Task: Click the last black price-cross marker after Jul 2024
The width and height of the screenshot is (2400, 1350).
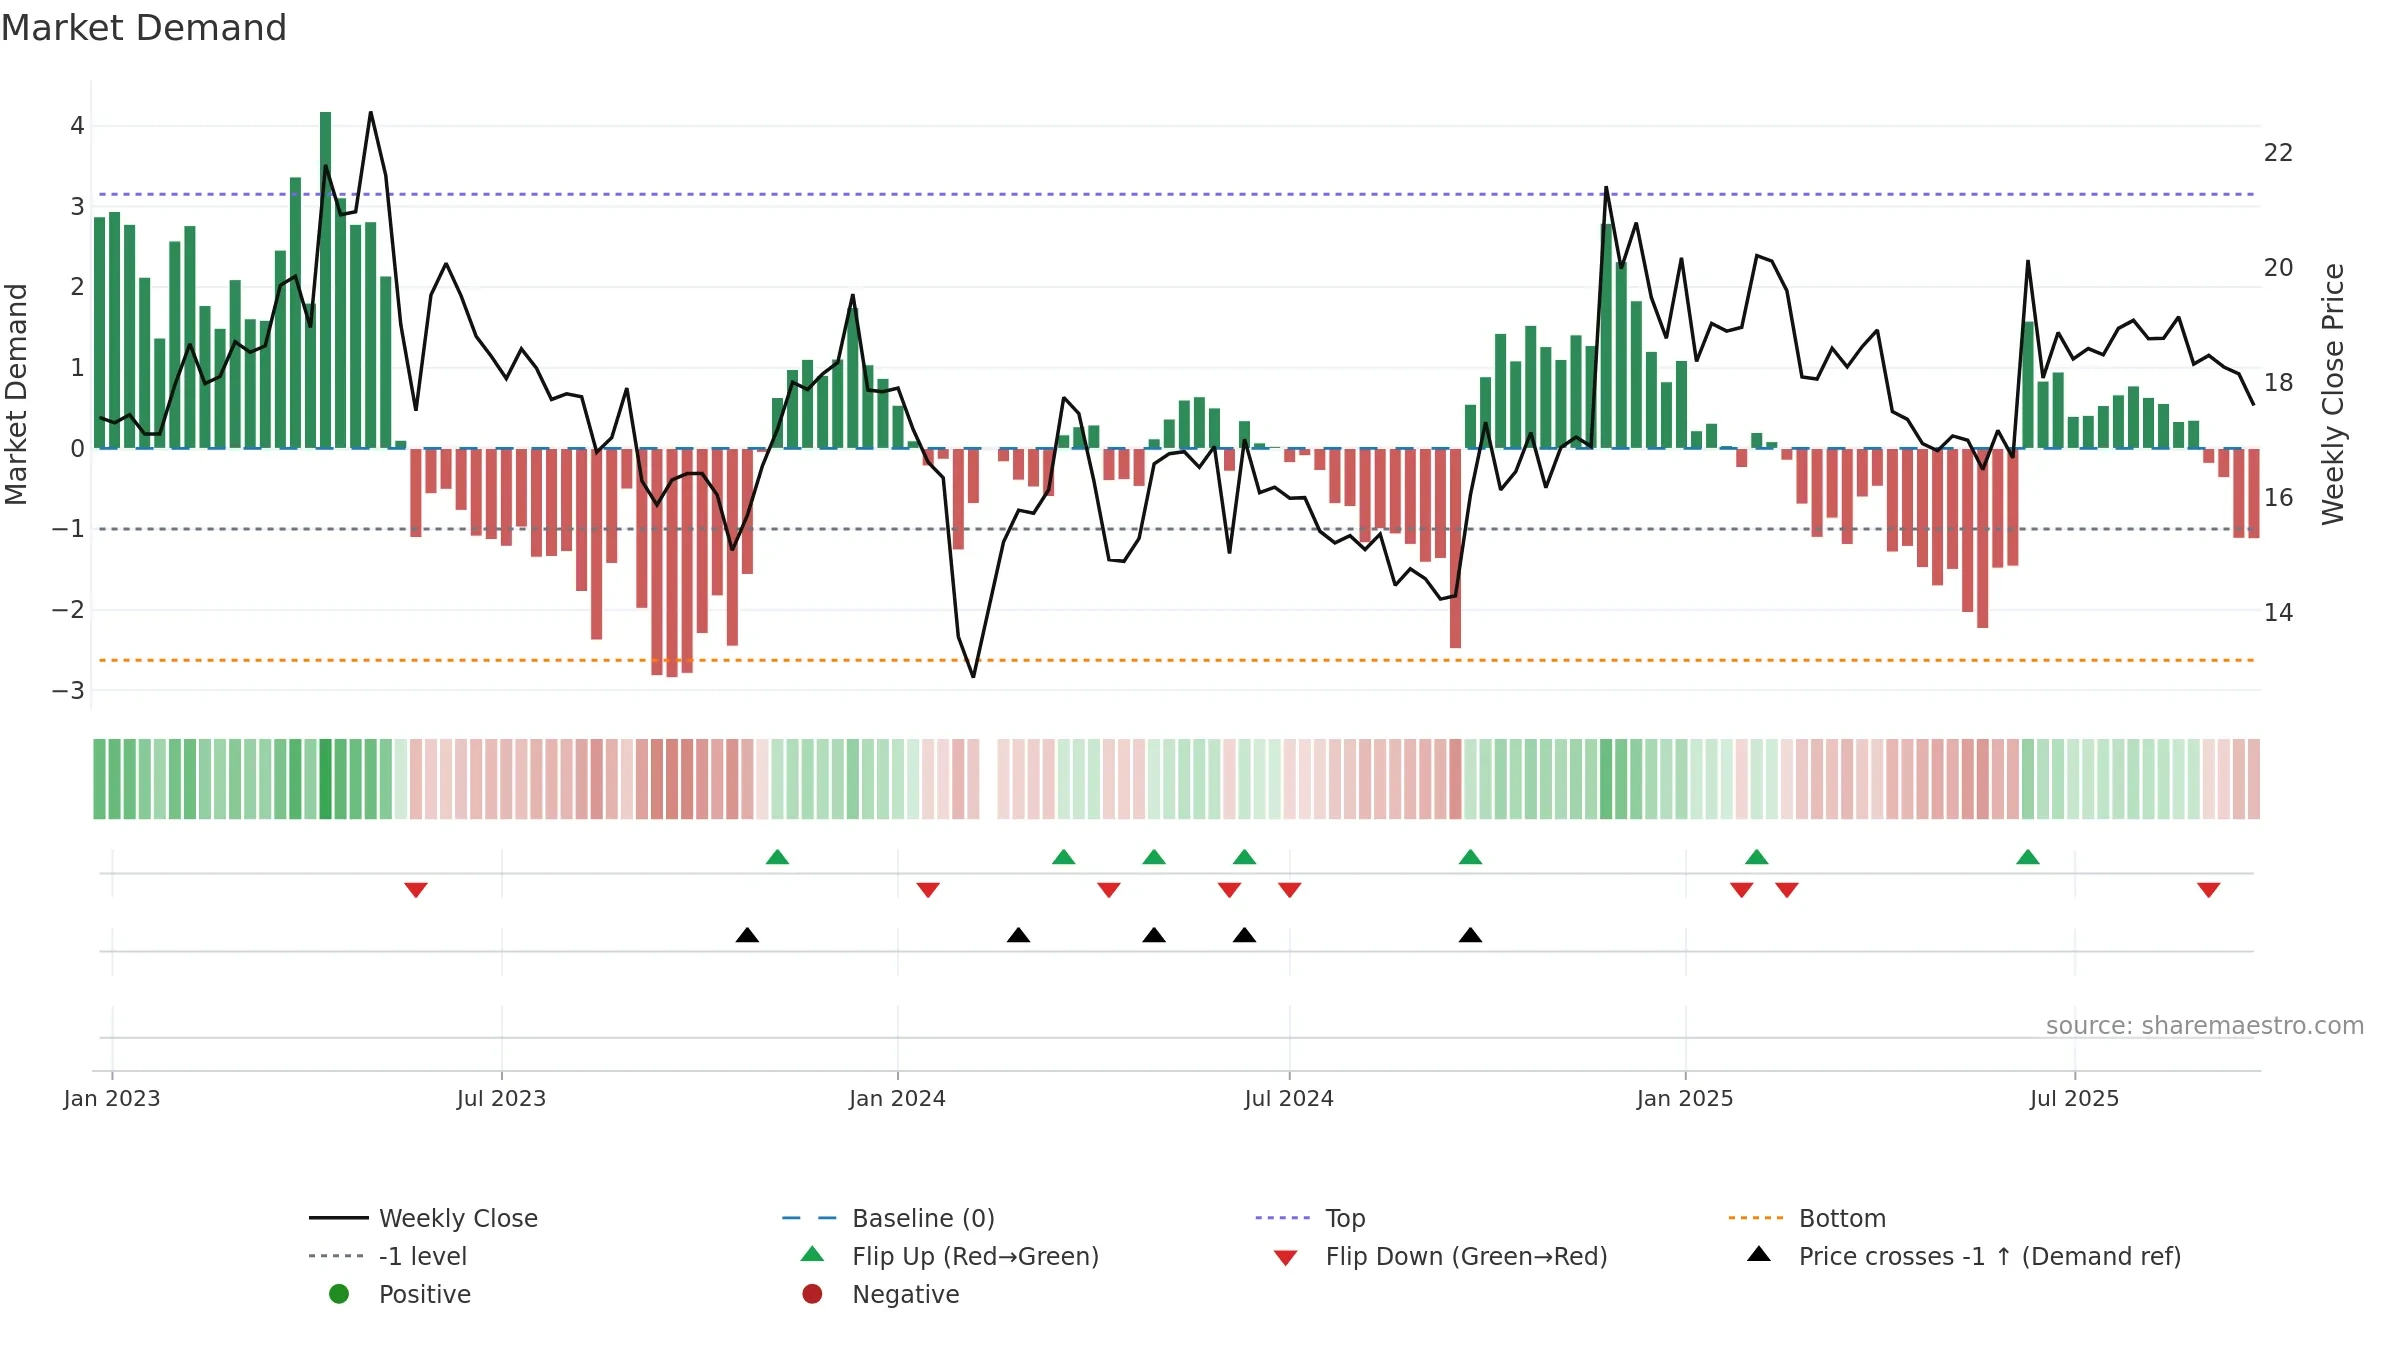Action: tap(1470, 935)
